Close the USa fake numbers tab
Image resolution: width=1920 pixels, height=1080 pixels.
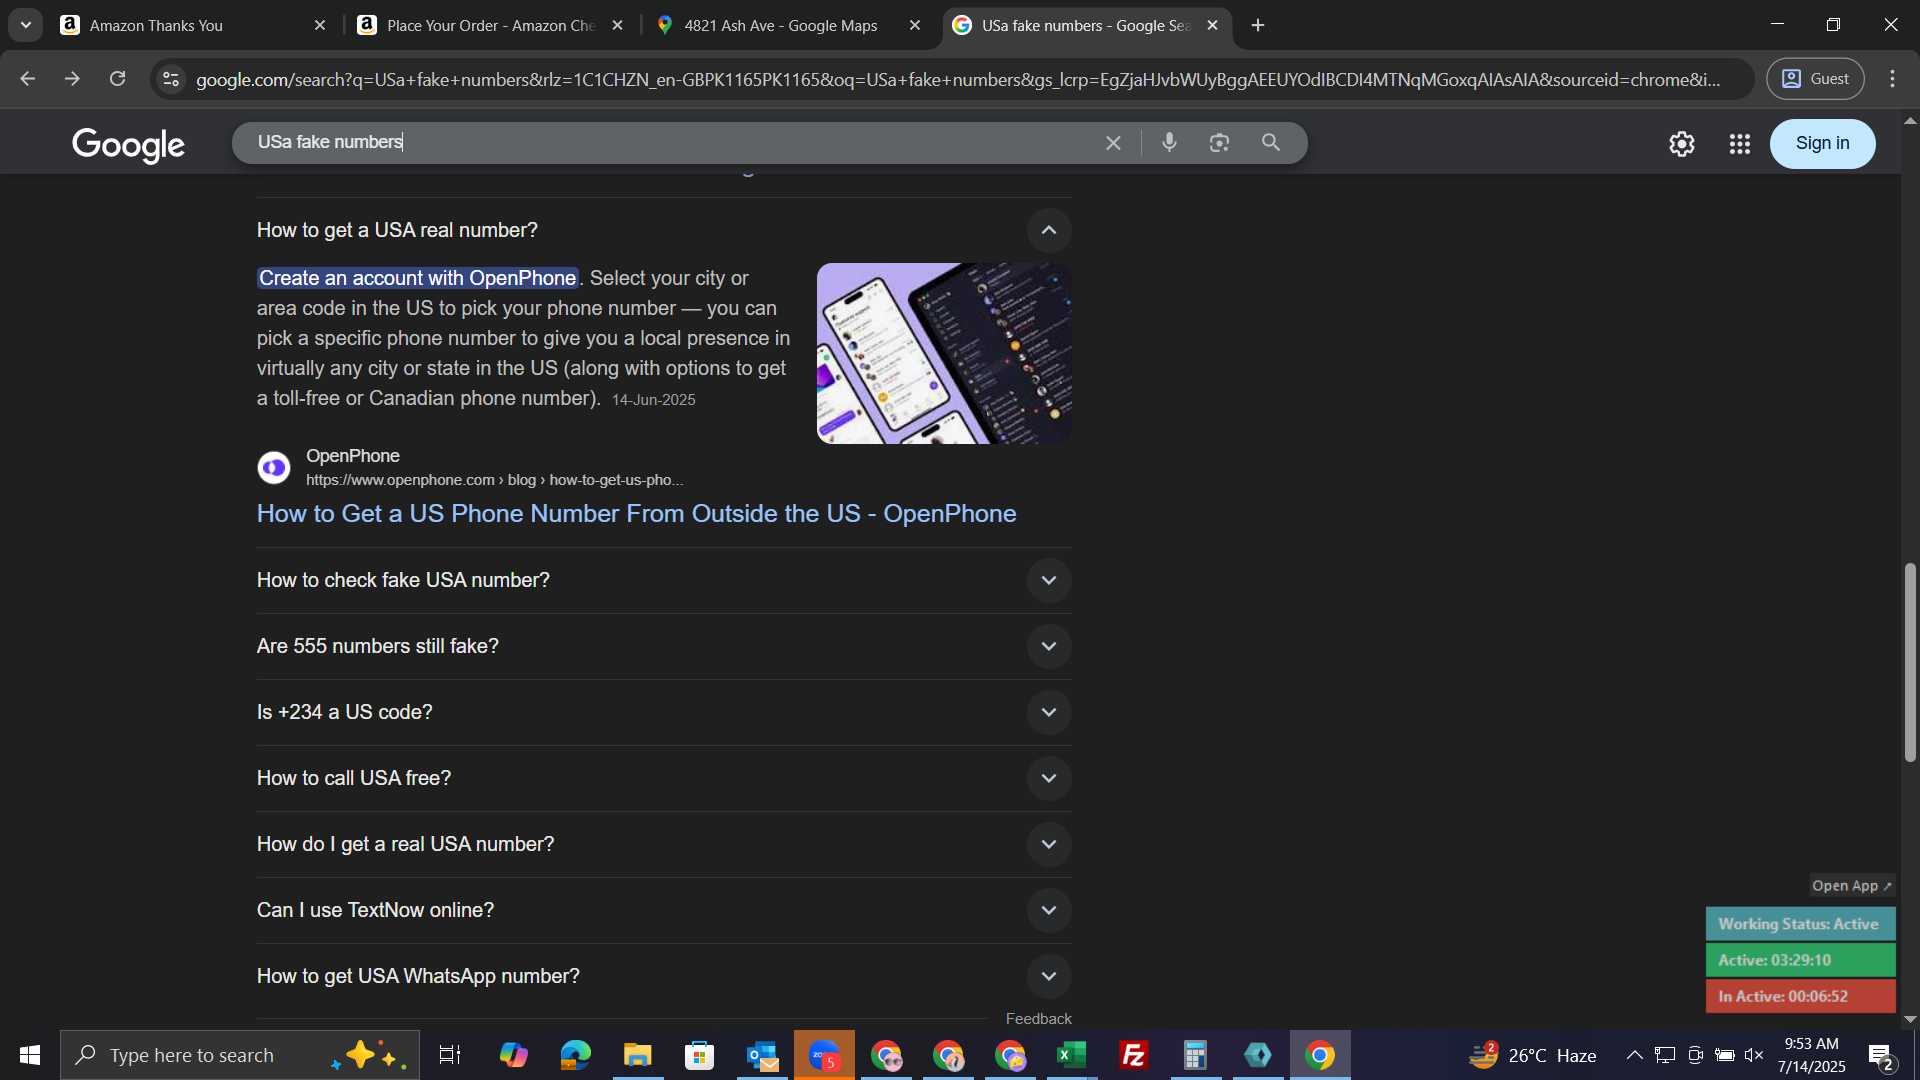pyautogui.click(x=1213, y=25)
